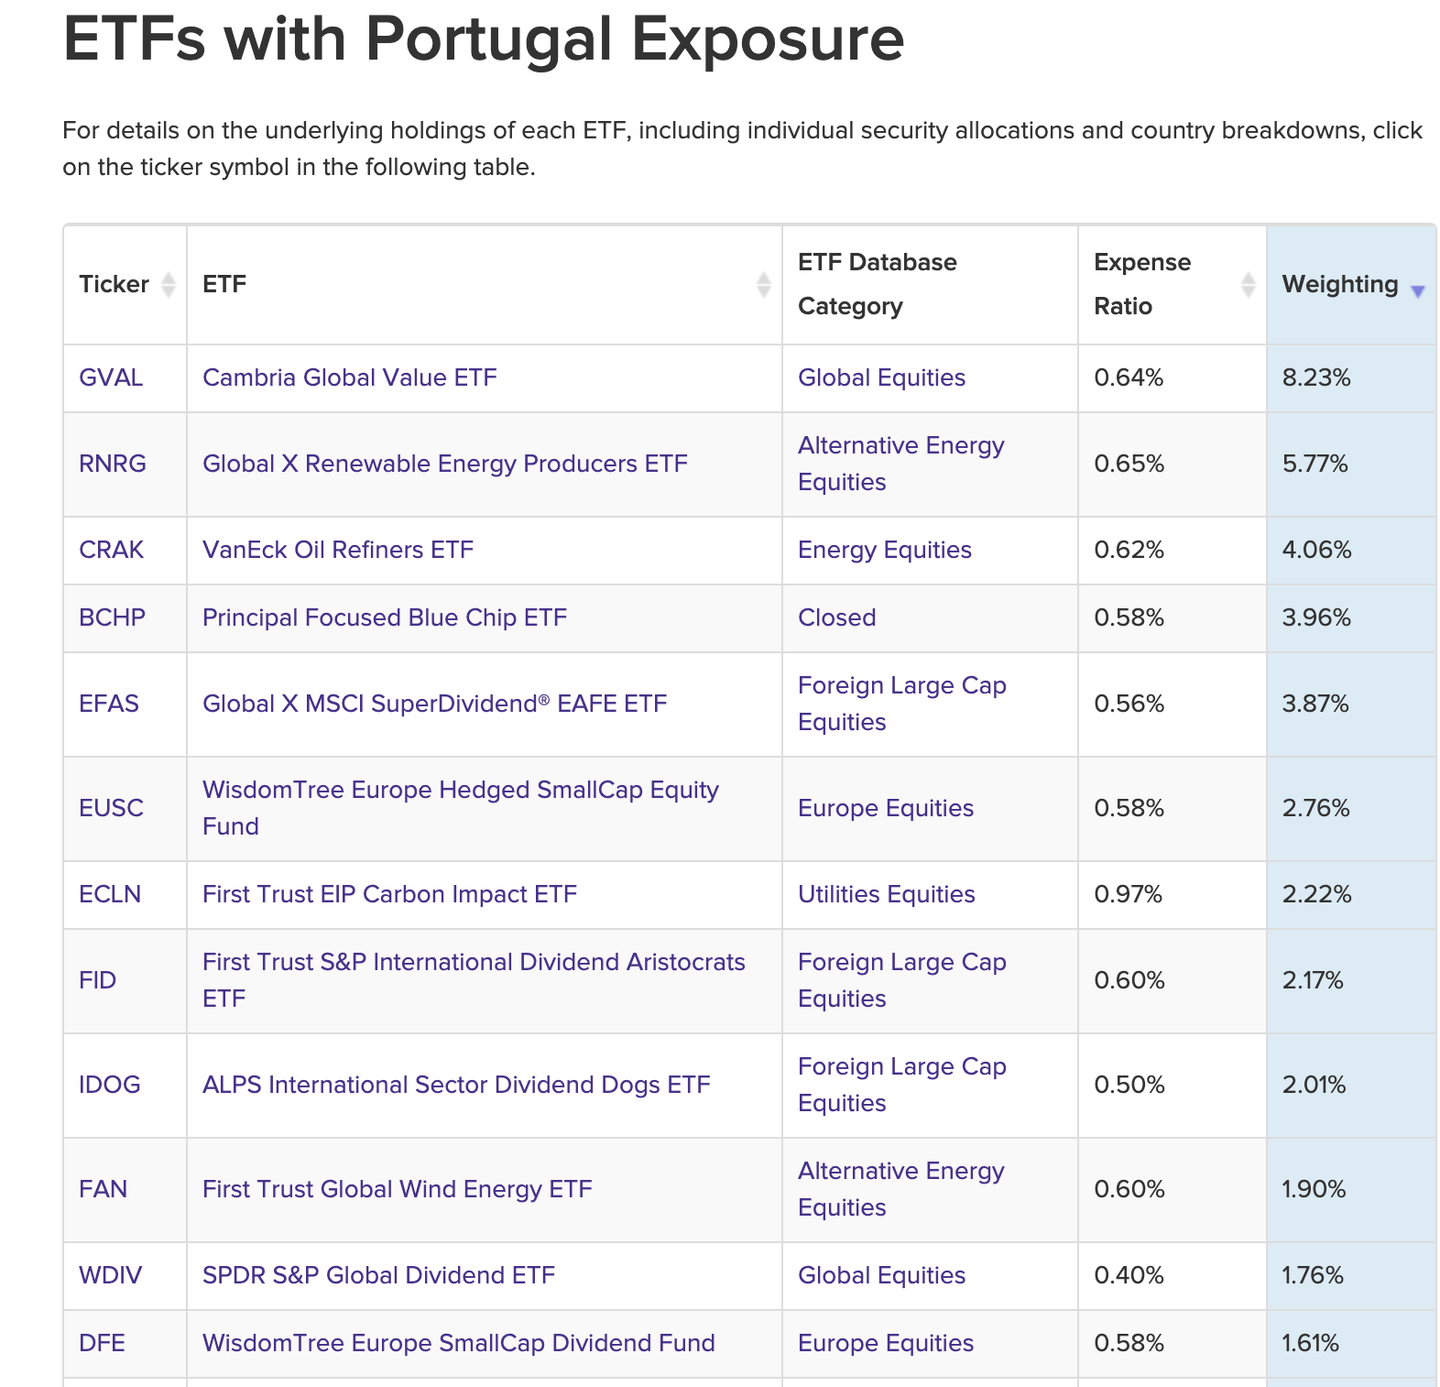The image size is (1440, 1387).
Task: Open the EFAS ticker page
Action: pos(109,704)
